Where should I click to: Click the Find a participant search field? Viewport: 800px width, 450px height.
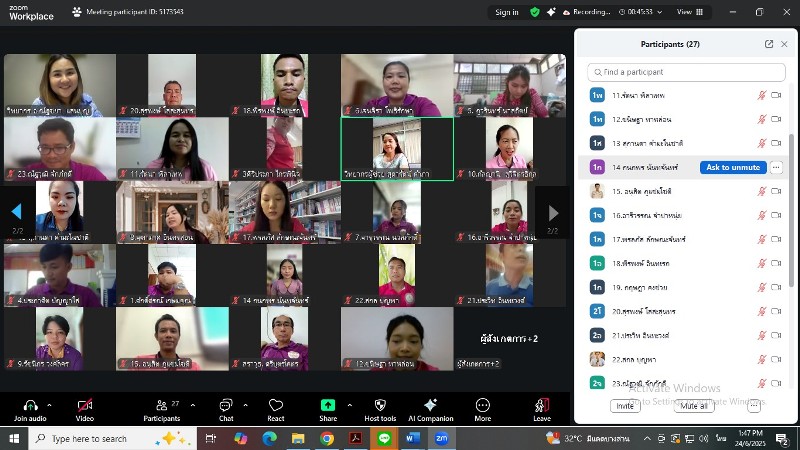coord(686,72)
